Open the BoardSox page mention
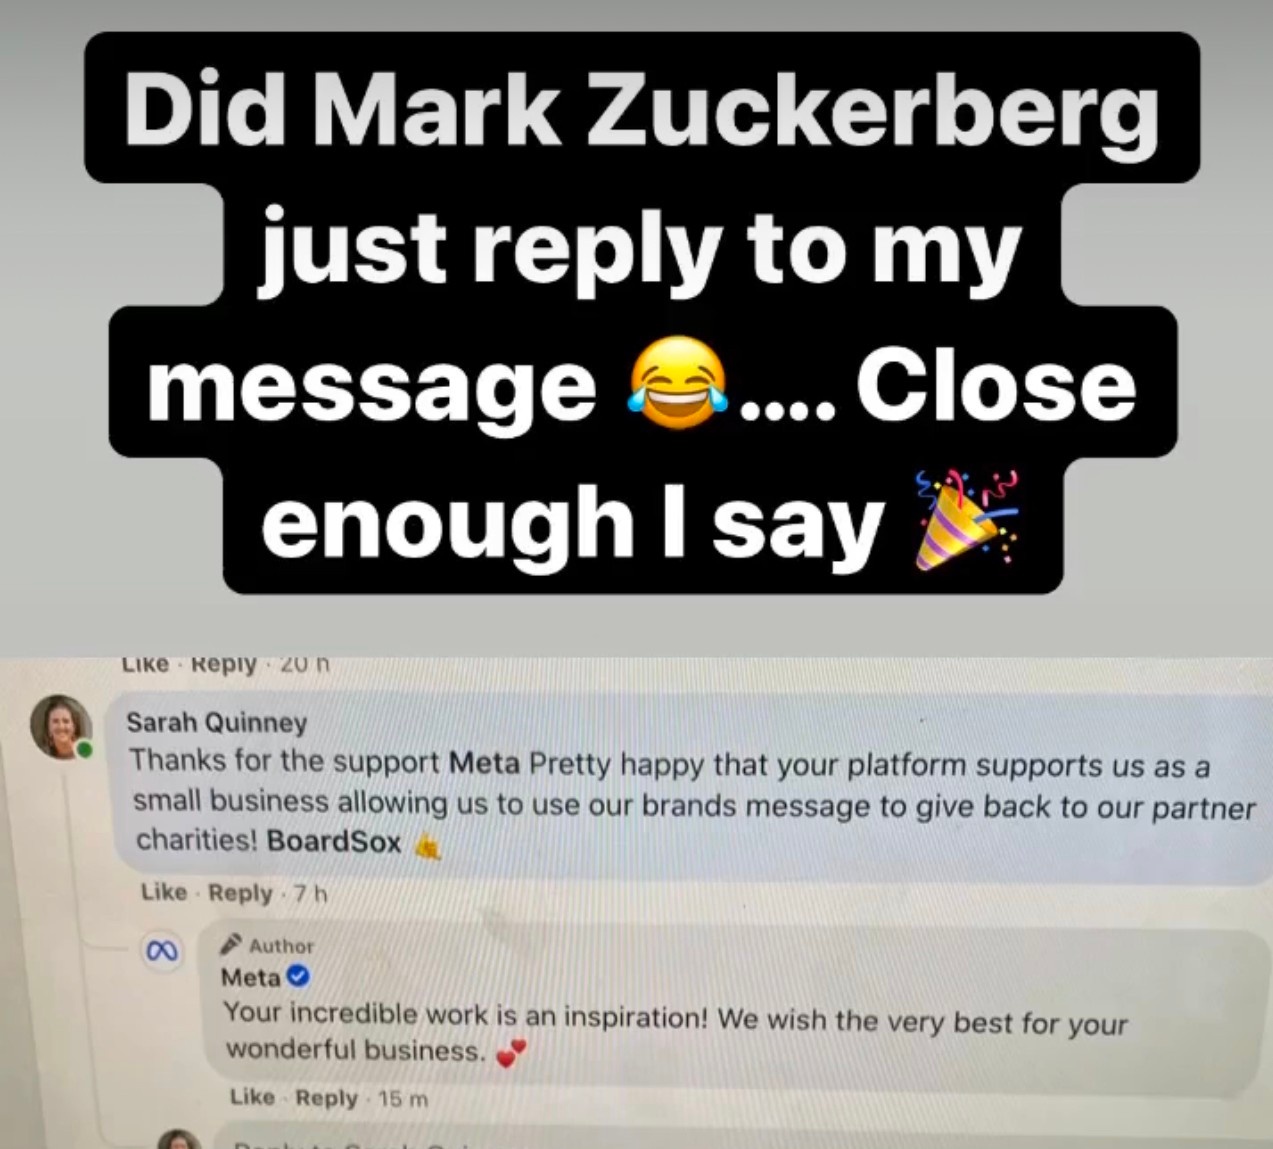Image resolution: width=1273 pixels, height=1149 pixels. point(334,841)
